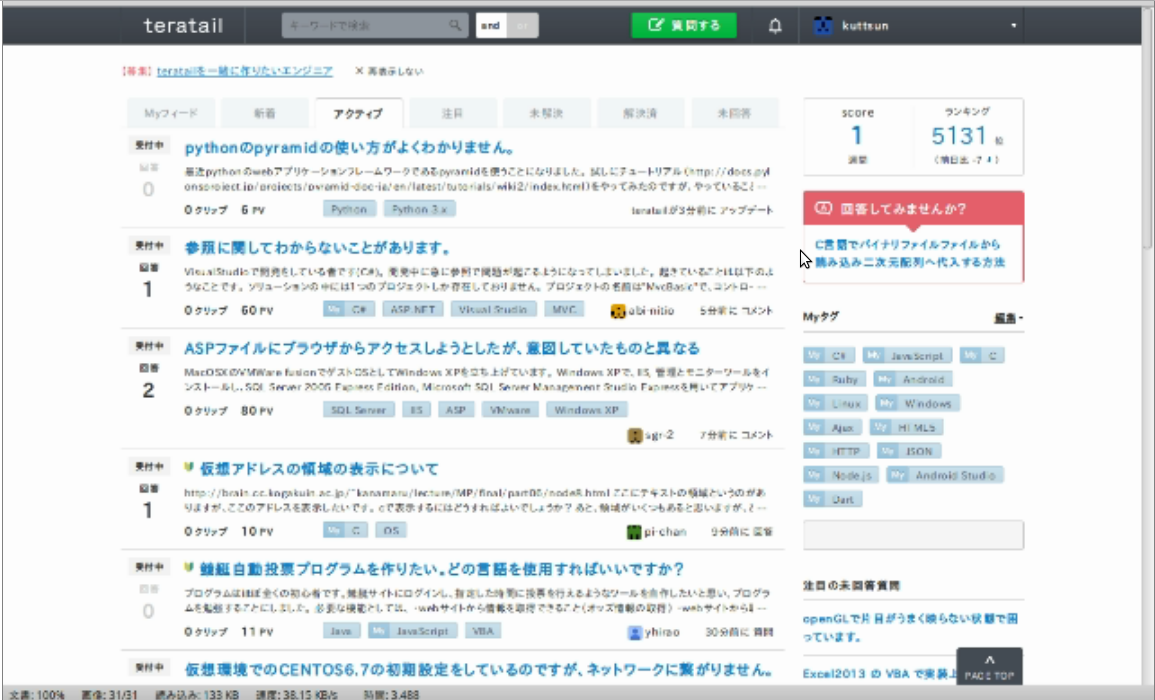The image size is (1155, 700).
Task: Click the JSON tag in Myタグ
Action: [x=908, y=451]
